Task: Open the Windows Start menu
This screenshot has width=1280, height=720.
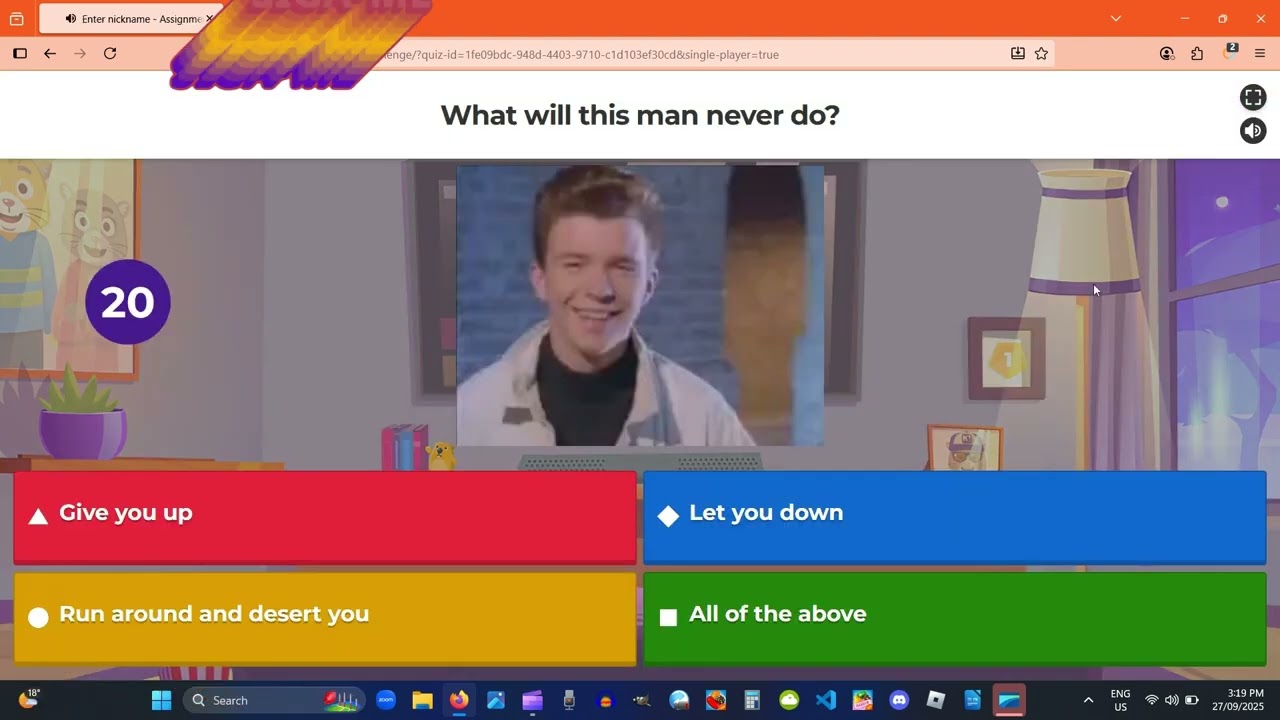Action: pos(161,700)
